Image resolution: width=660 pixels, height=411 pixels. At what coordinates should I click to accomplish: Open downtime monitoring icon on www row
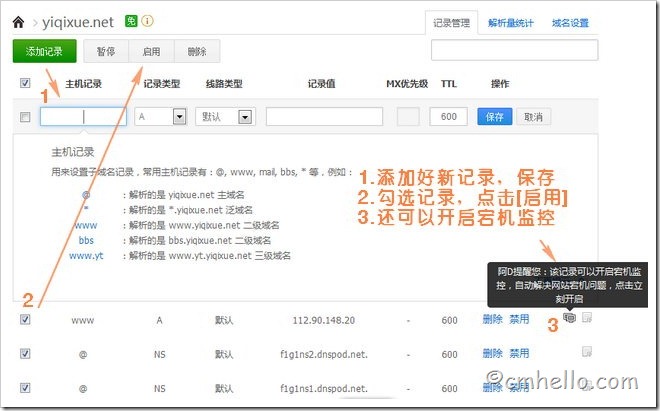pyautogui.click(x=569, y=318)
